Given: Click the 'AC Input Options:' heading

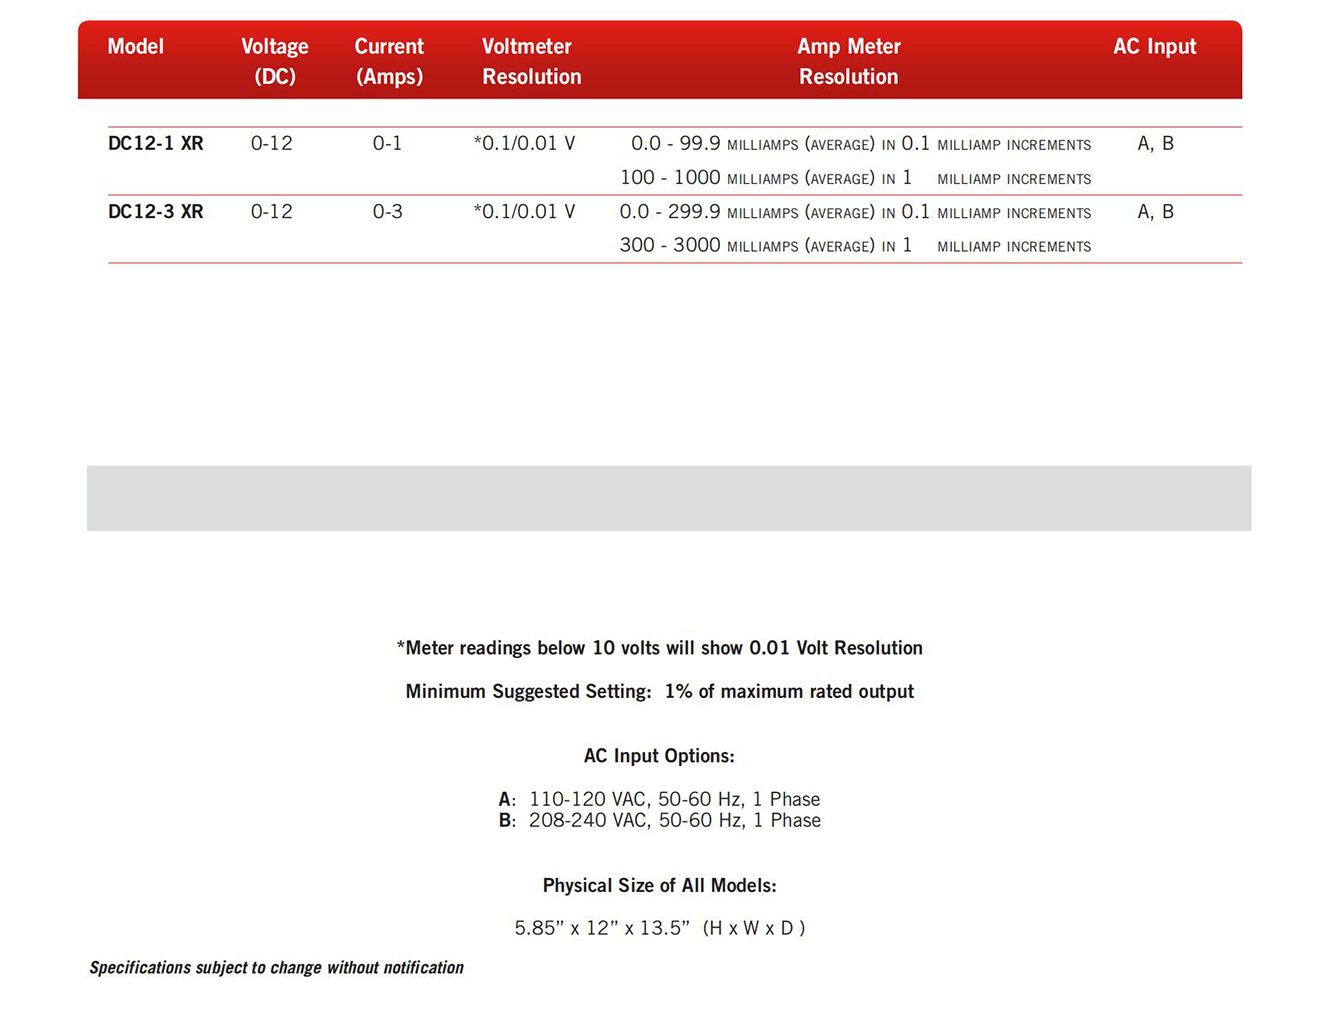Looking at the screenshot, I should click(x=659, y=756).
